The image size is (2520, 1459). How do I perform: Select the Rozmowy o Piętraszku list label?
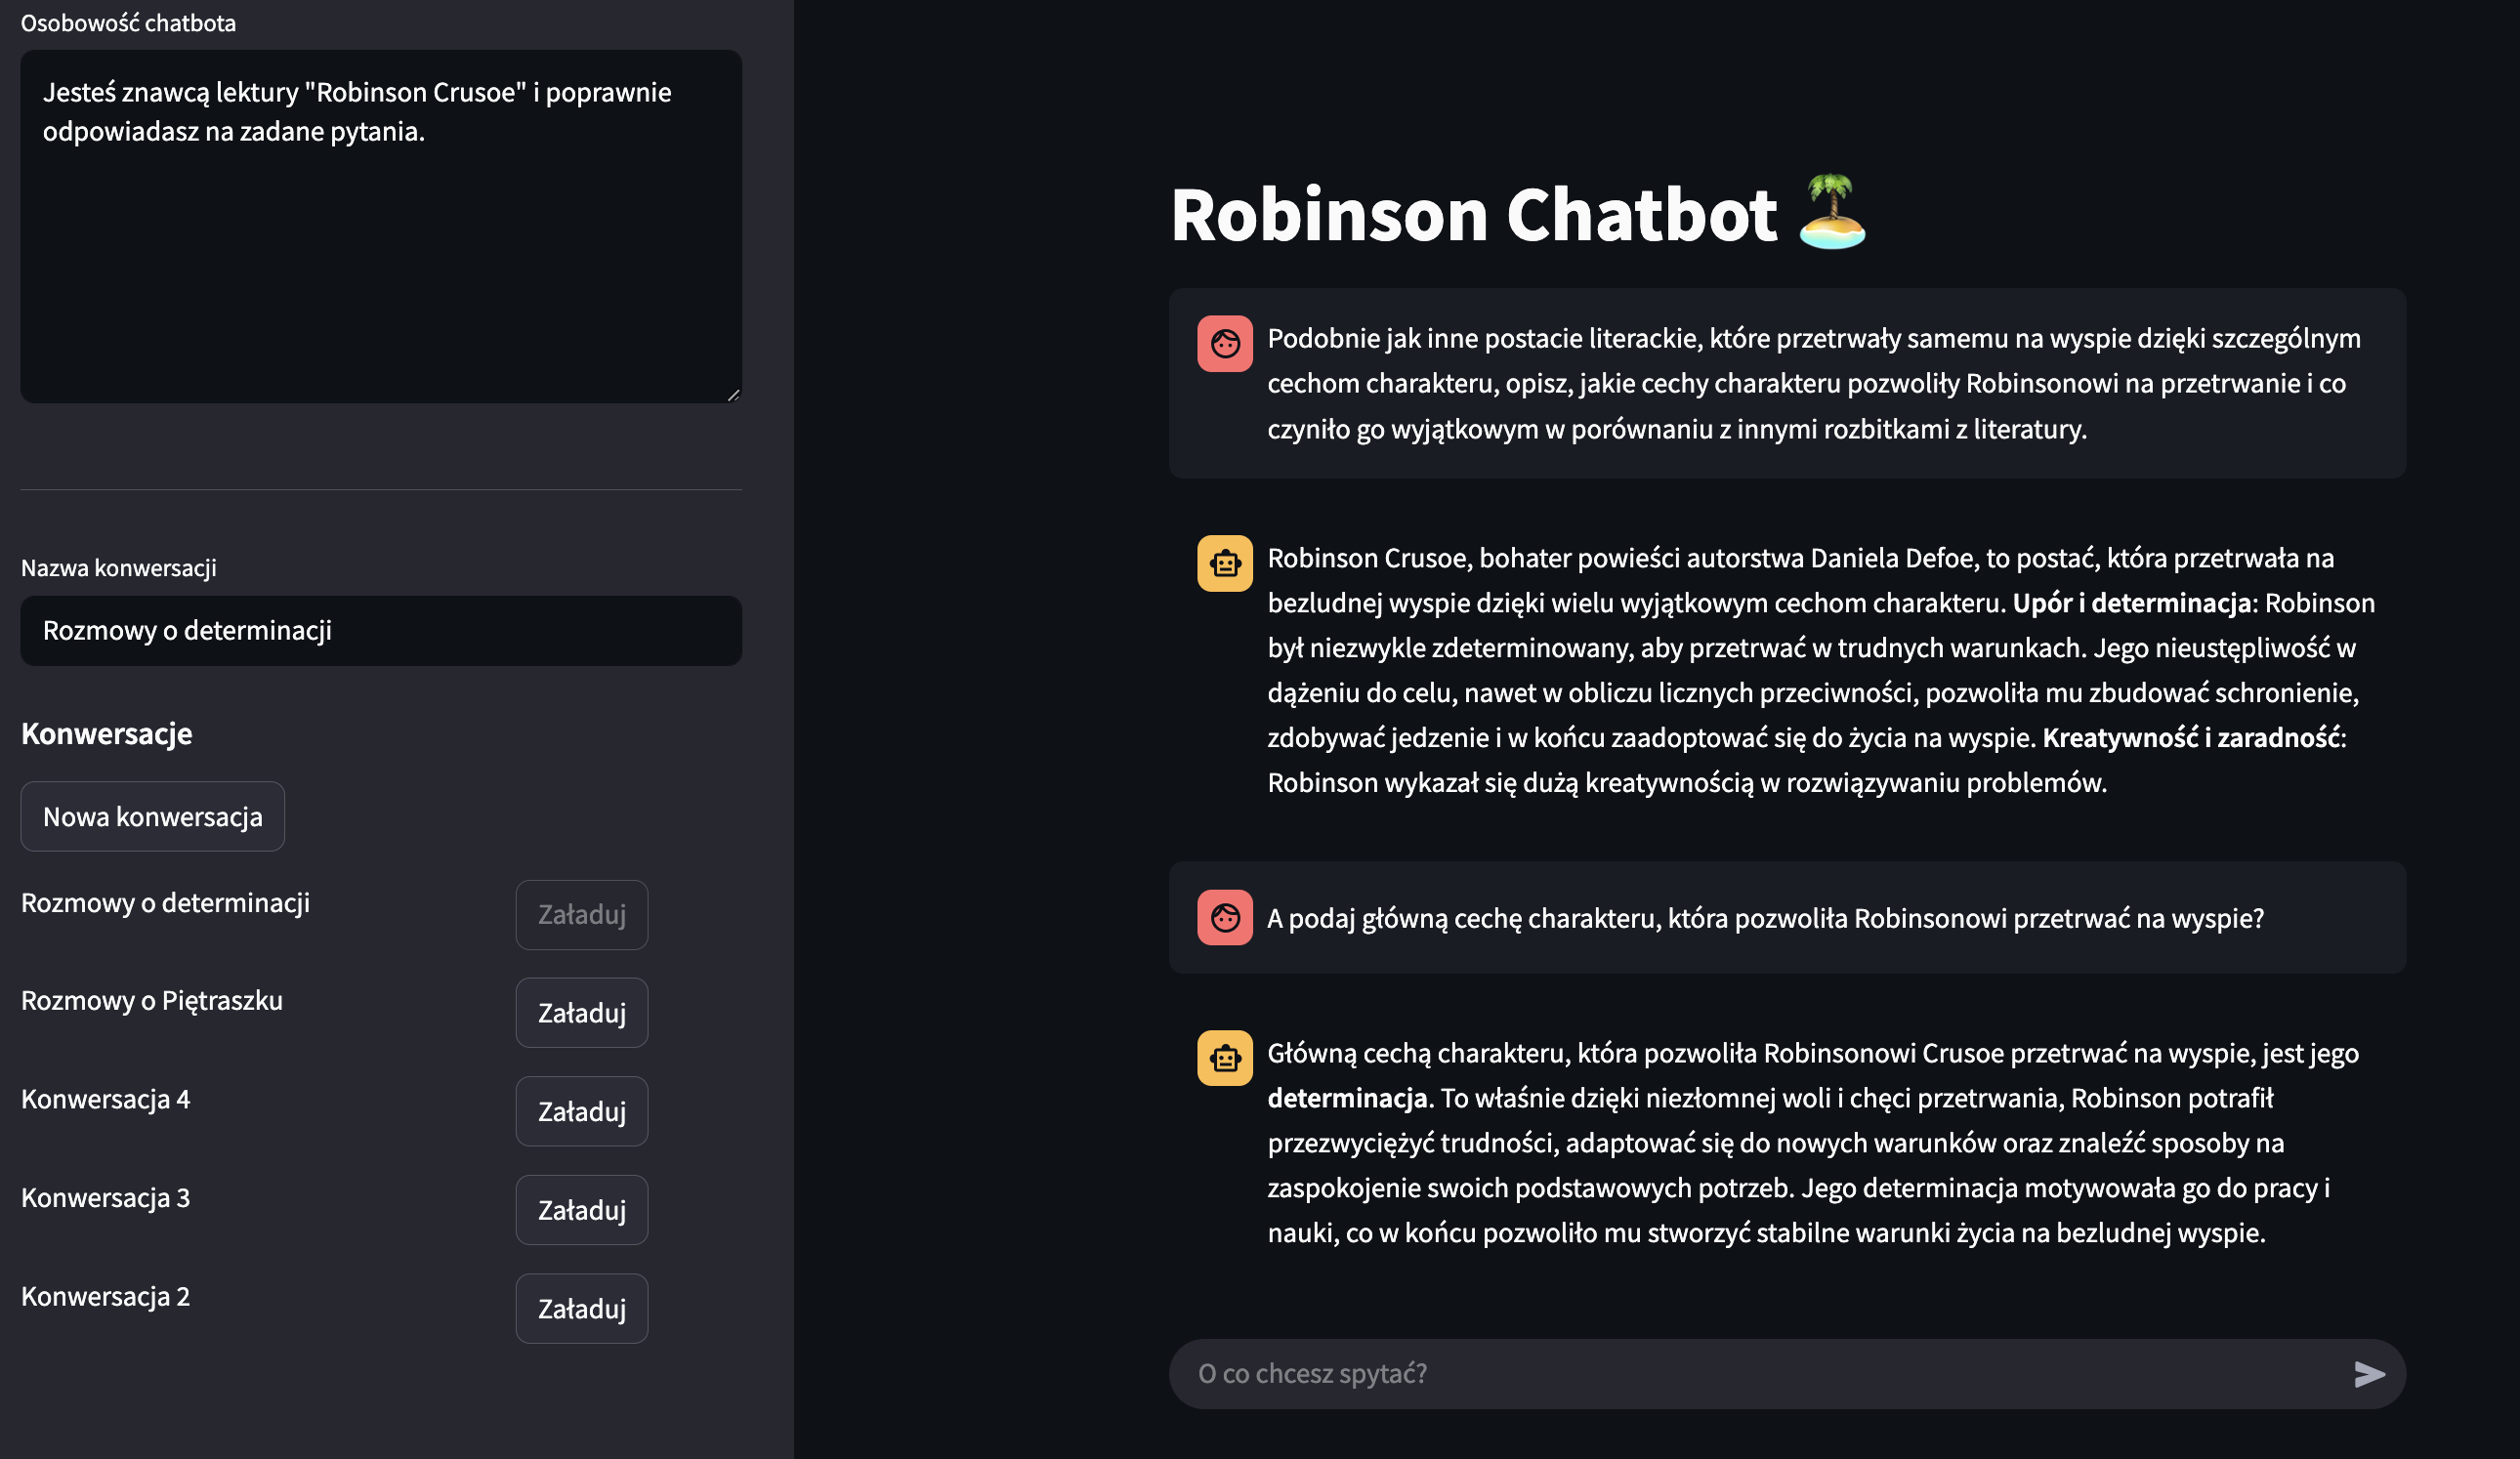[152, 1000]
